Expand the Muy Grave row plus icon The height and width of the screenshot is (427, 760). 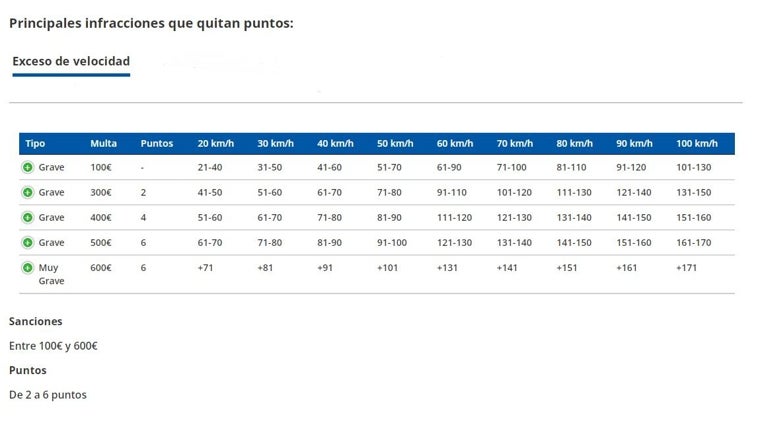[28, 268]
